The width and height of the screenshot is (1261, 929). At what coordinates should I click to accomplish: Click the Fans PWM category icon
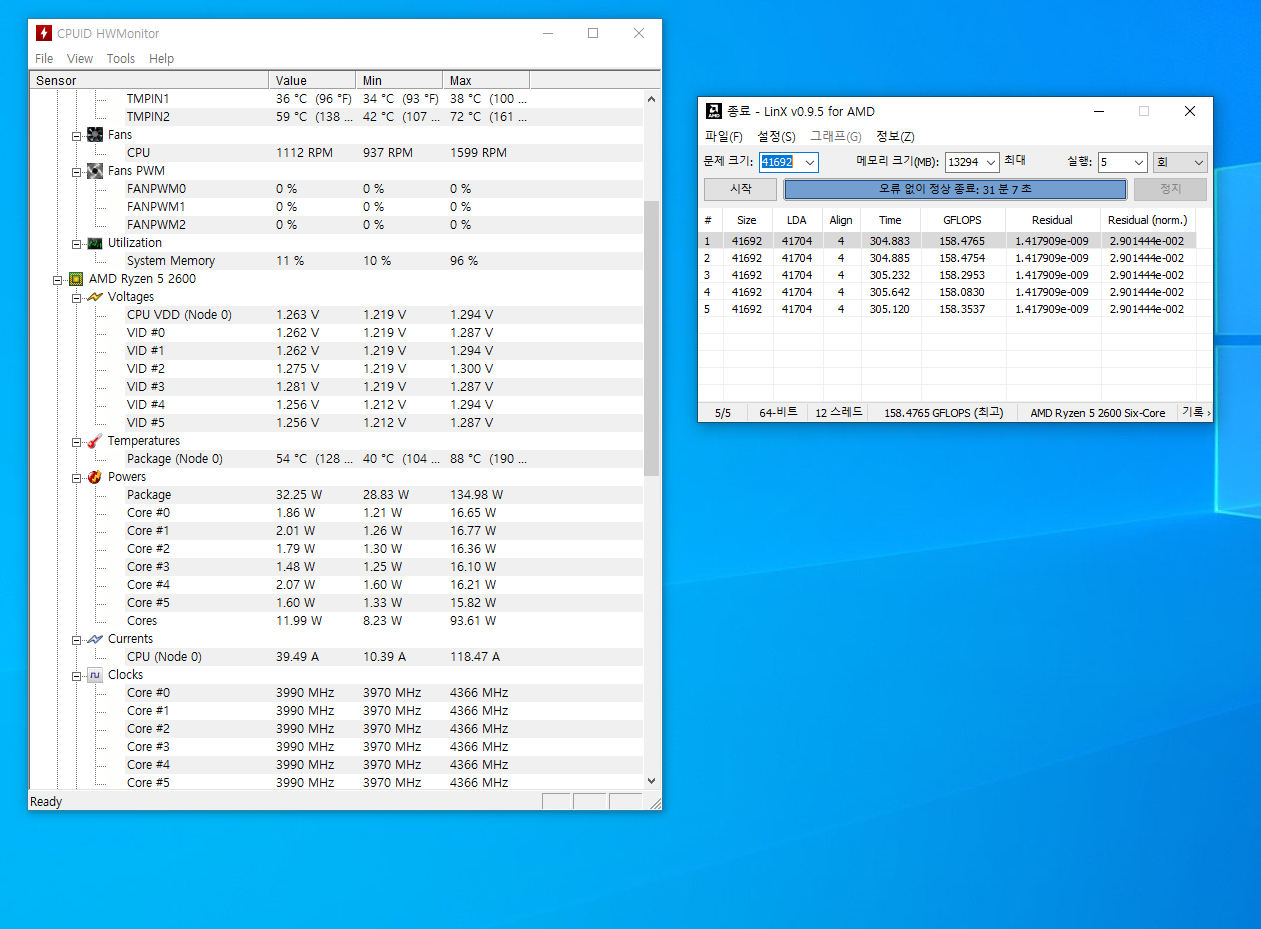95,171
